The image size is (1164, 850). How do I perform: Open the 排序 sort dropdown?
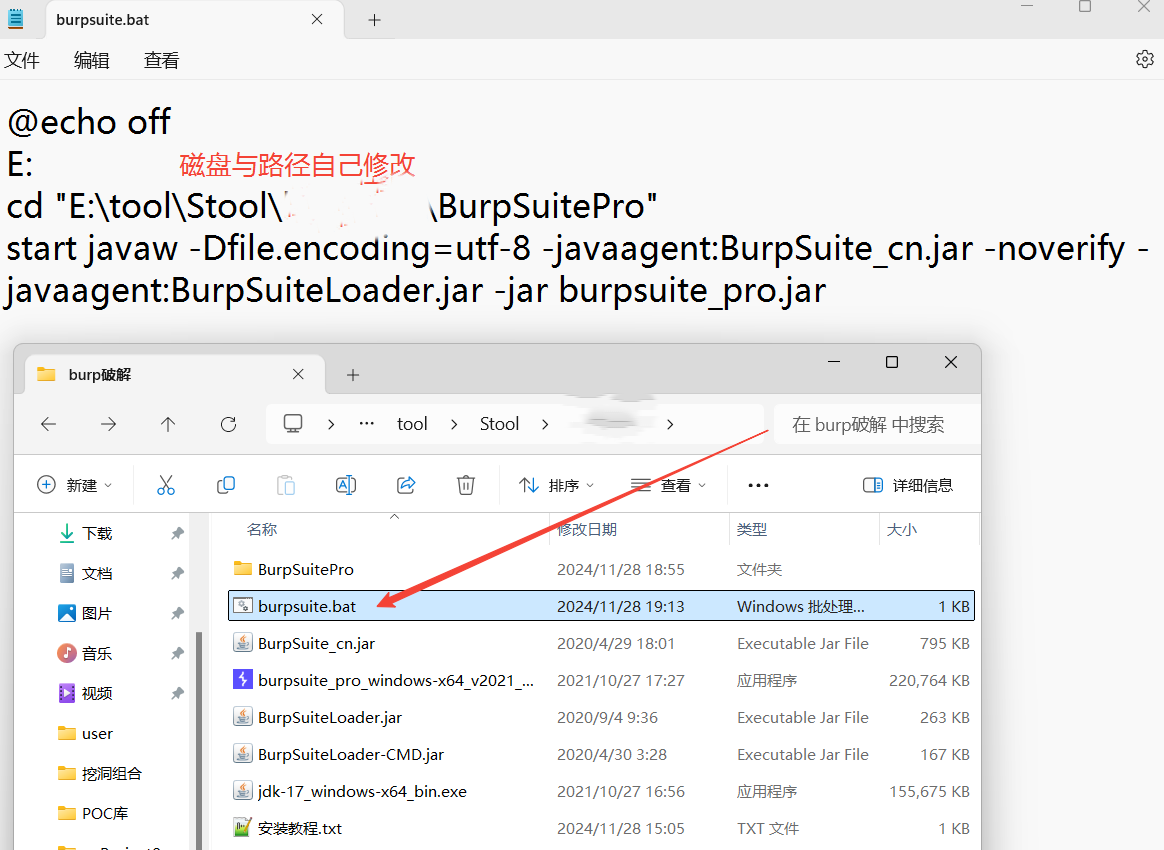pyautogui.click(x=557, y=485)
